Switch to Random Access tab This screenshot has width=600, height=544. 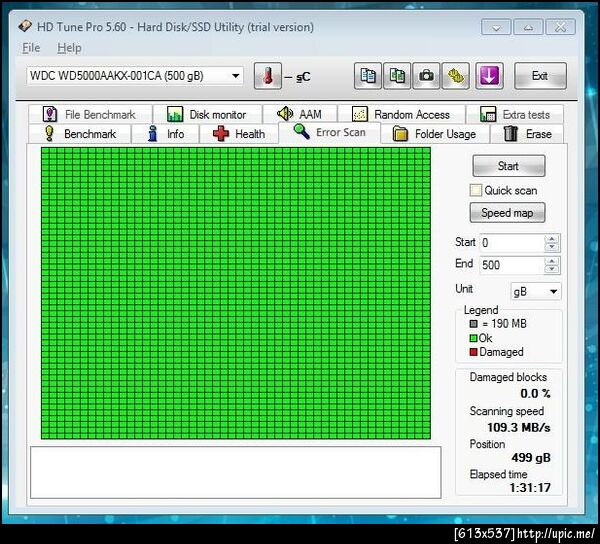[401, 114]
